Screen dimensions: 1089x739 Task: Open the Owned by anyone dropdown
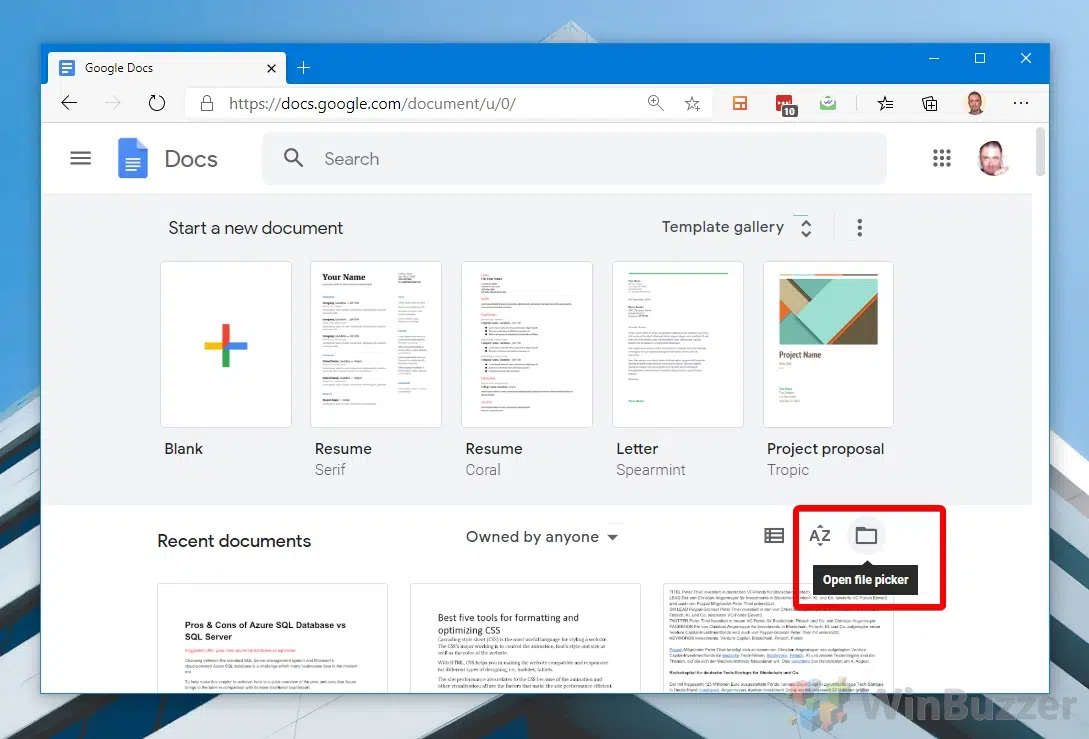coord(542,537)
